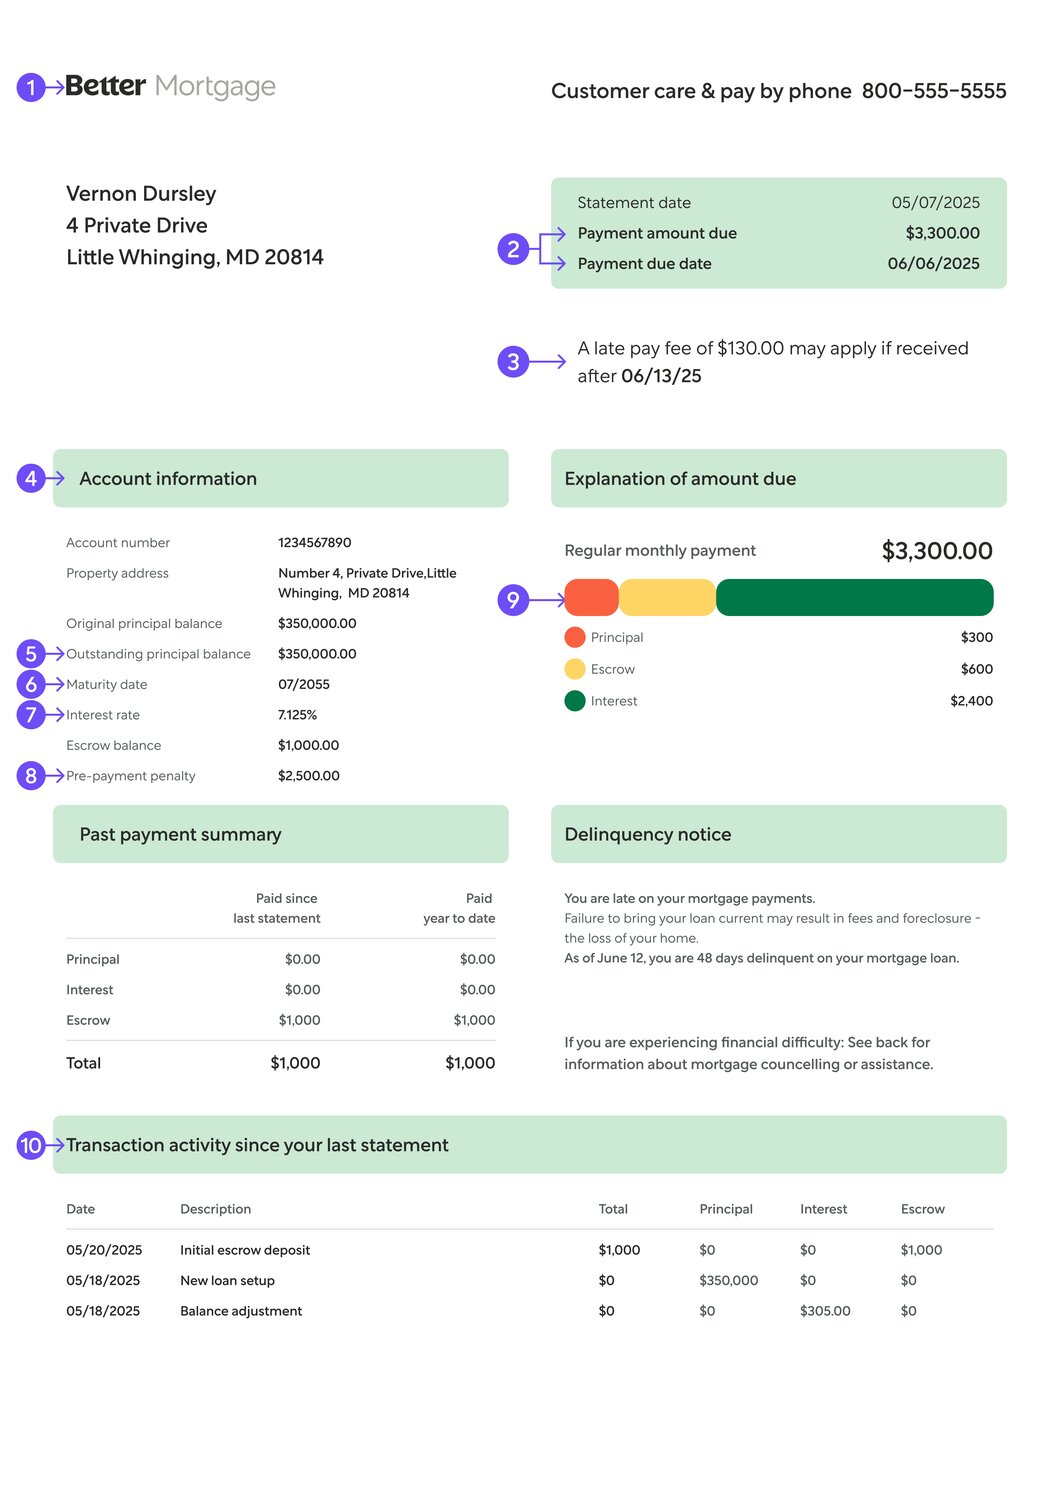Image resolution: width=1060 pixels, height=1500 pixels.
Task: Select marker 6 beside Maturity date
Action: coord(31,684)
